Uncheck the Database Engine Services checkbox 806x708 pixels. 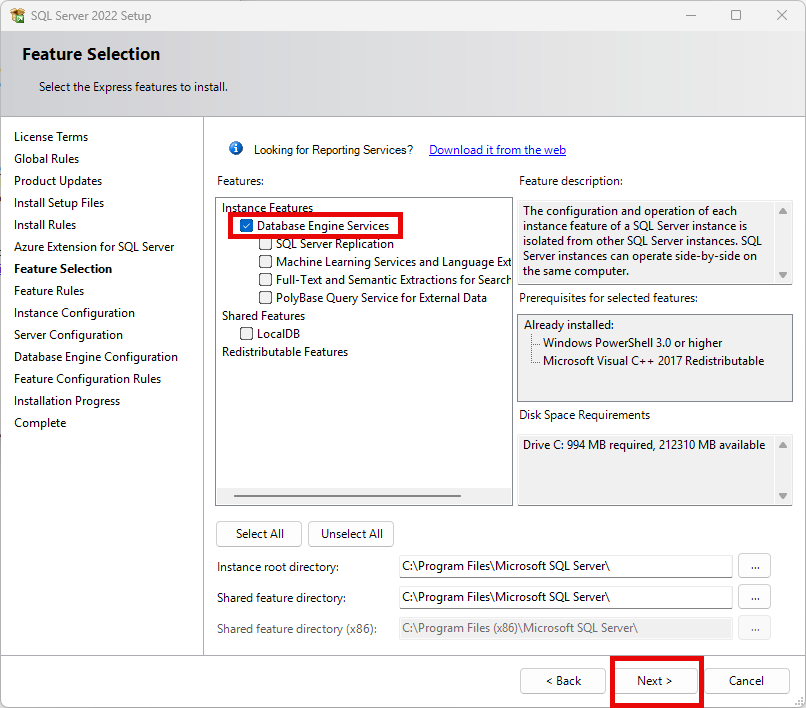[x=246, y=226]
